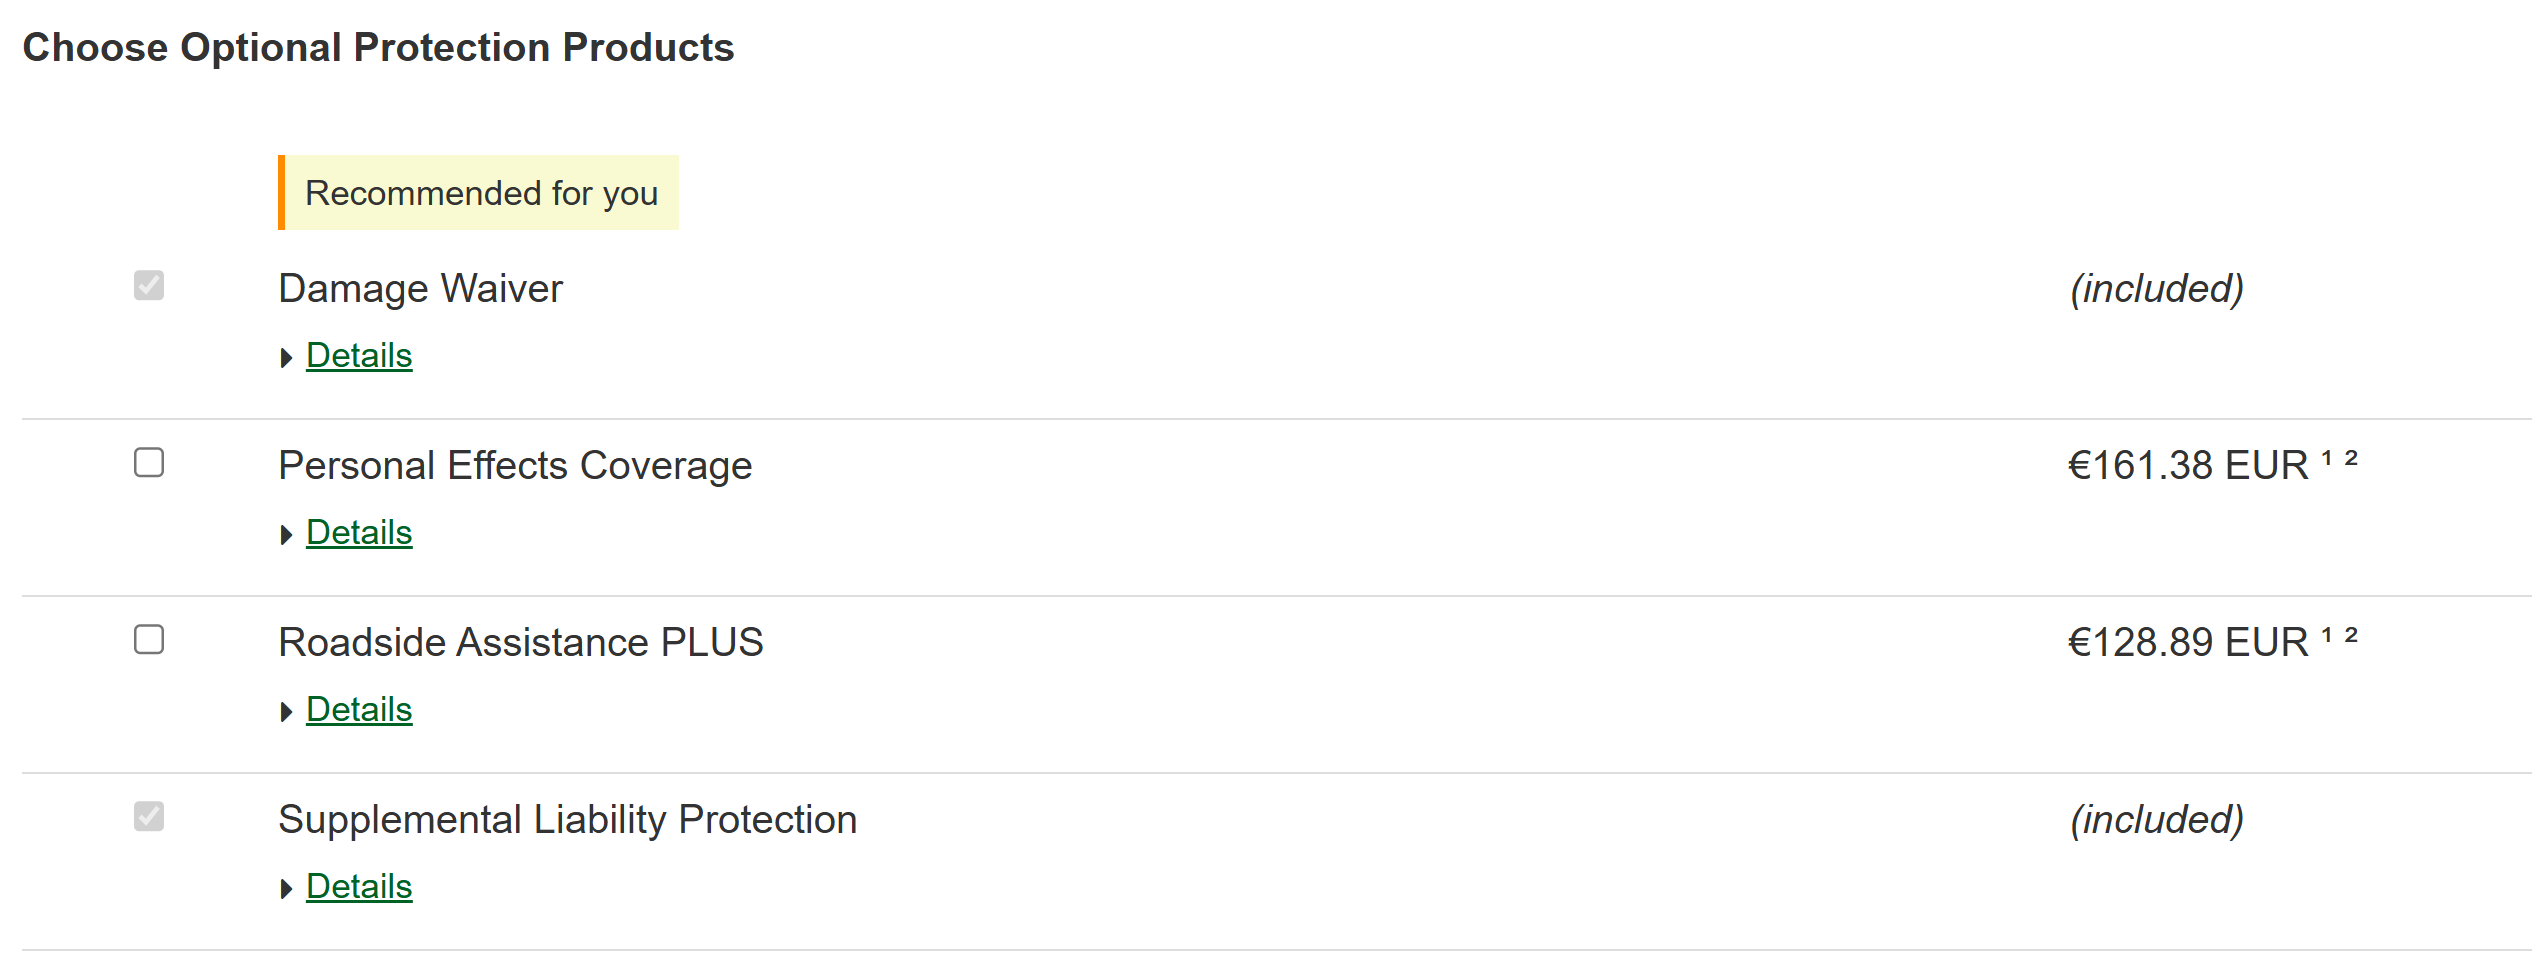Expand the triangle arrow beside Damage Waiver Details
This screenshot has height=965, width=2532.
coord(286,358)
